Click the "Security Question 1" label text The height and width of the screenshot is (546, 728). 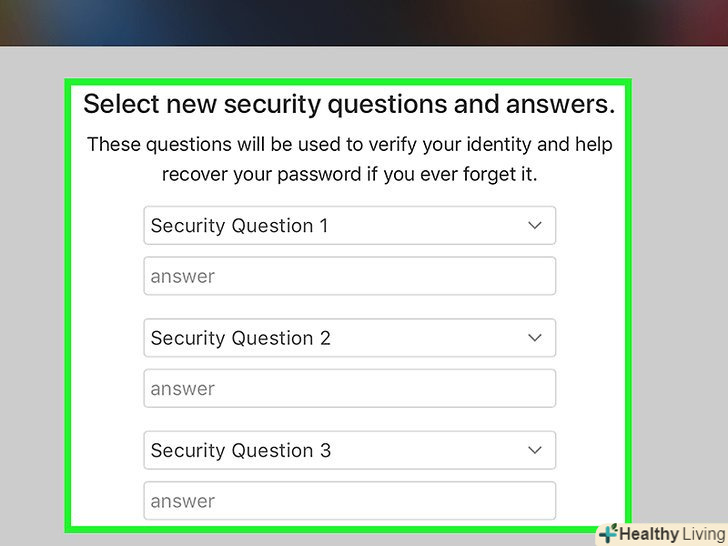pyautogui.click(x=239, y=226)
